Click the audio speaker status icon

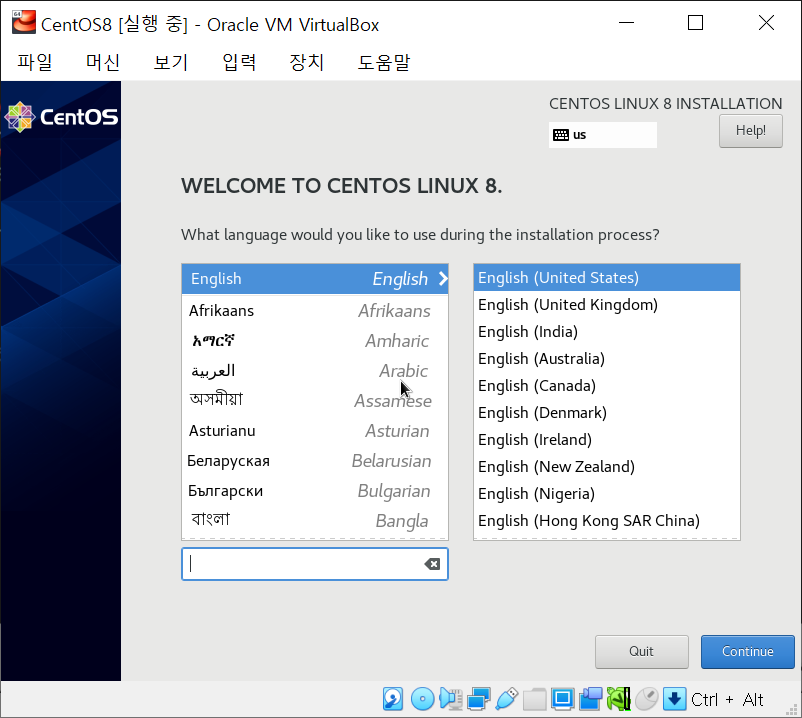pos(451,699)
